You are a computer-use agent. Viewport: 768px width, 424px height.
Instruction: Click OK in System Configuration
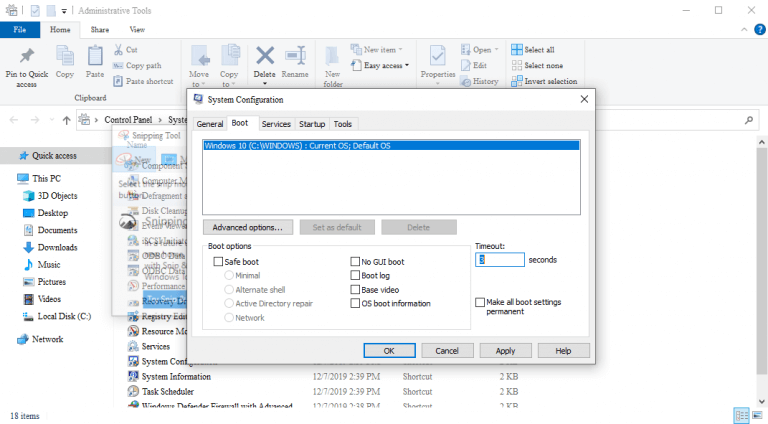tap(389, 351)
